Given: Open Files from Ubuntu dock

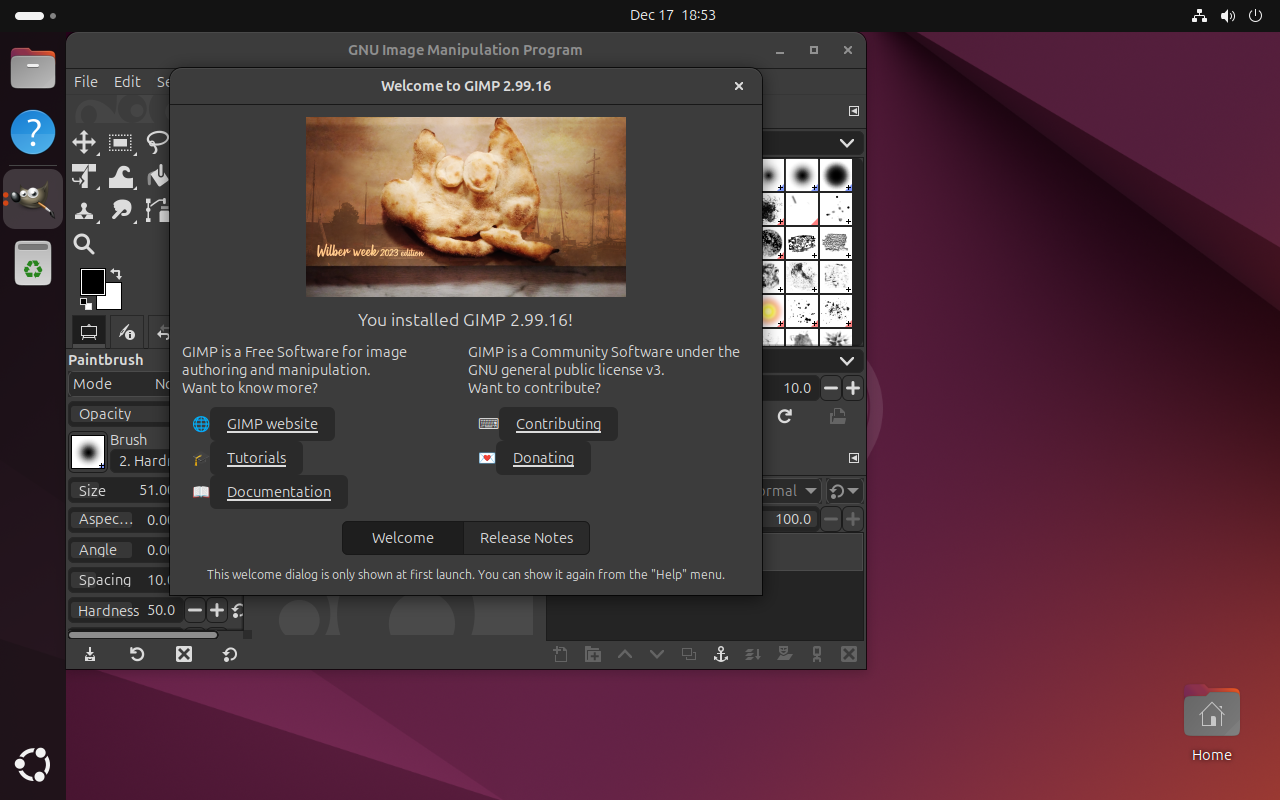Looking at the screenshot, I should coord(33,69).
